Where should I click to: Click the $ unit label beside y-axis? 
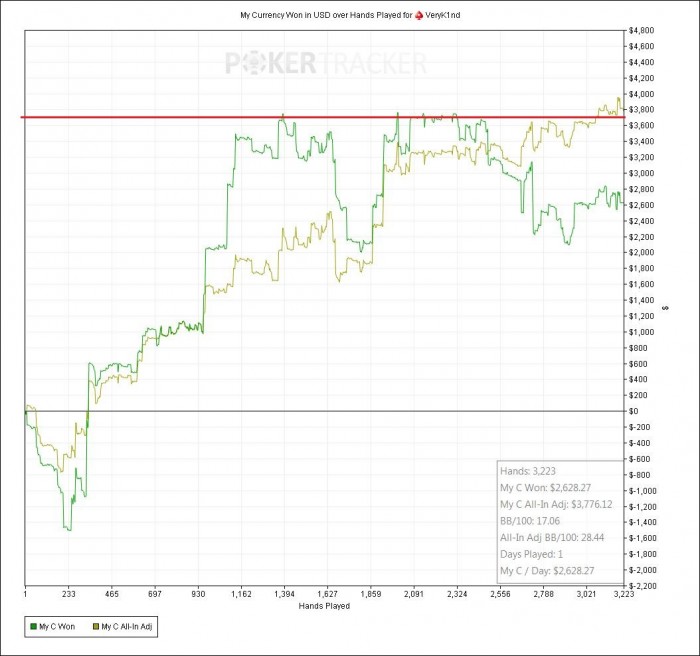666,308
